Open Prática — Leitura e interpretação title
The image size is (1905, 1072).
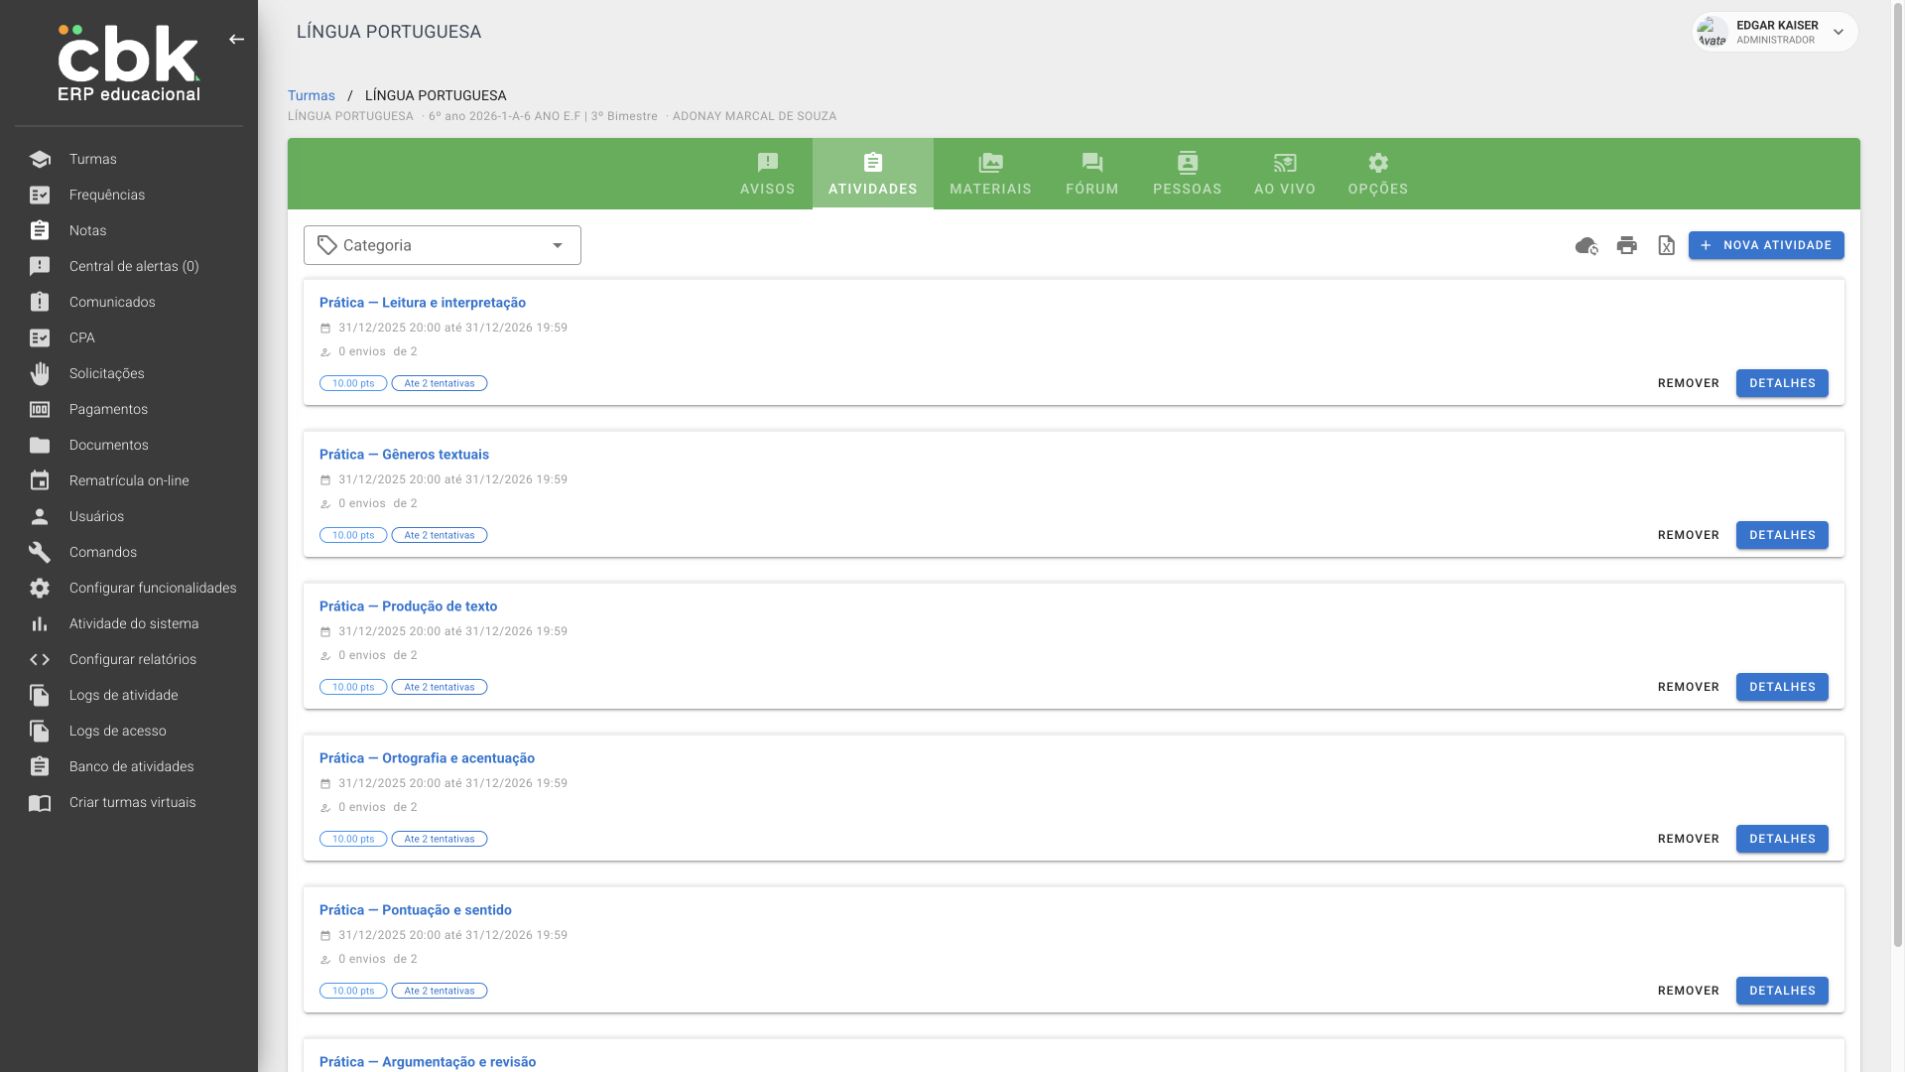[422, 302]
